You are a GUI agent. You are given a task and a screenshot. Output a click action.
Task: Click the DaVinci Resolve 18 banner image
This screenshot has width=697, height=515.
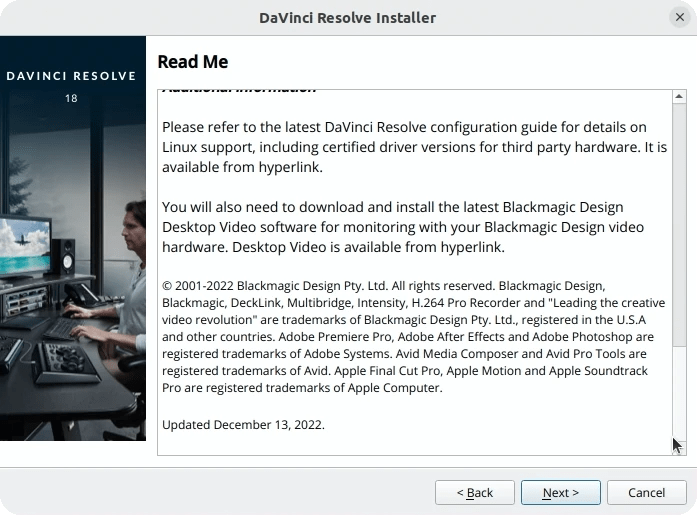pos(73,238)
